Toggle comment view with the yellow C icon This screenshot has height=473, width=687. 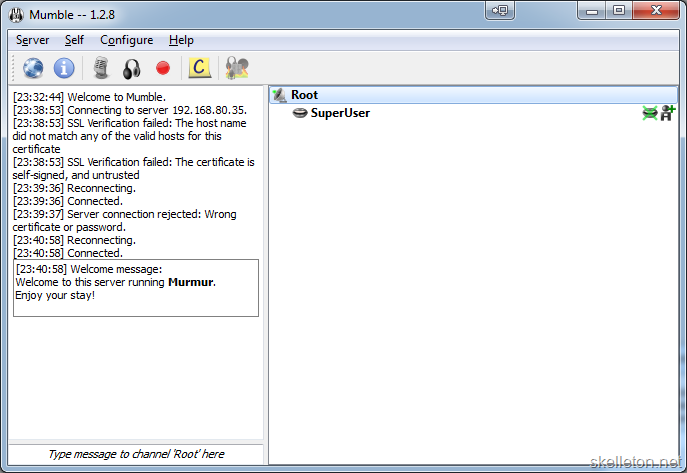coord(199,68)
